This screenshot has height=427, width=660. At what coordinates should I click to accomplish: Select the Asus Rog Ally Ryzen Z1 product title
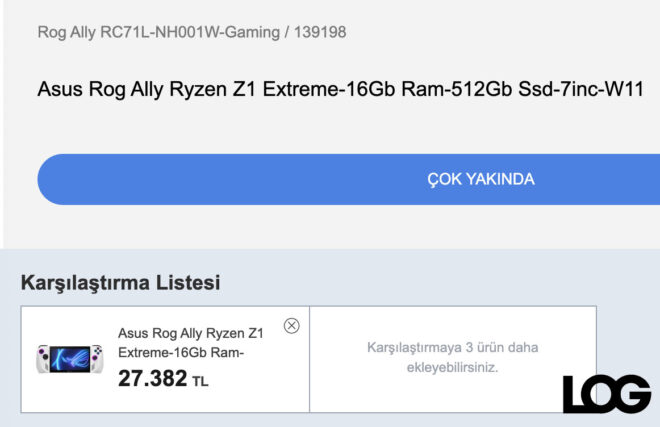pos(339,89)
